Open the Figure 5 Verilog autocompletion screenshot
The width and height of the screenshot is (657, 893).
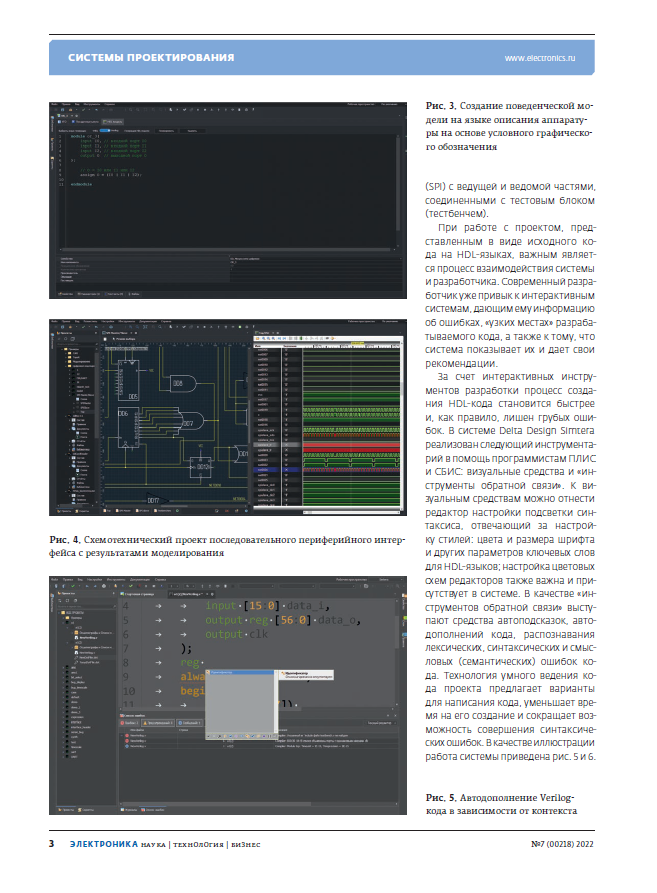pyautogui.click(x=228, y=695)
